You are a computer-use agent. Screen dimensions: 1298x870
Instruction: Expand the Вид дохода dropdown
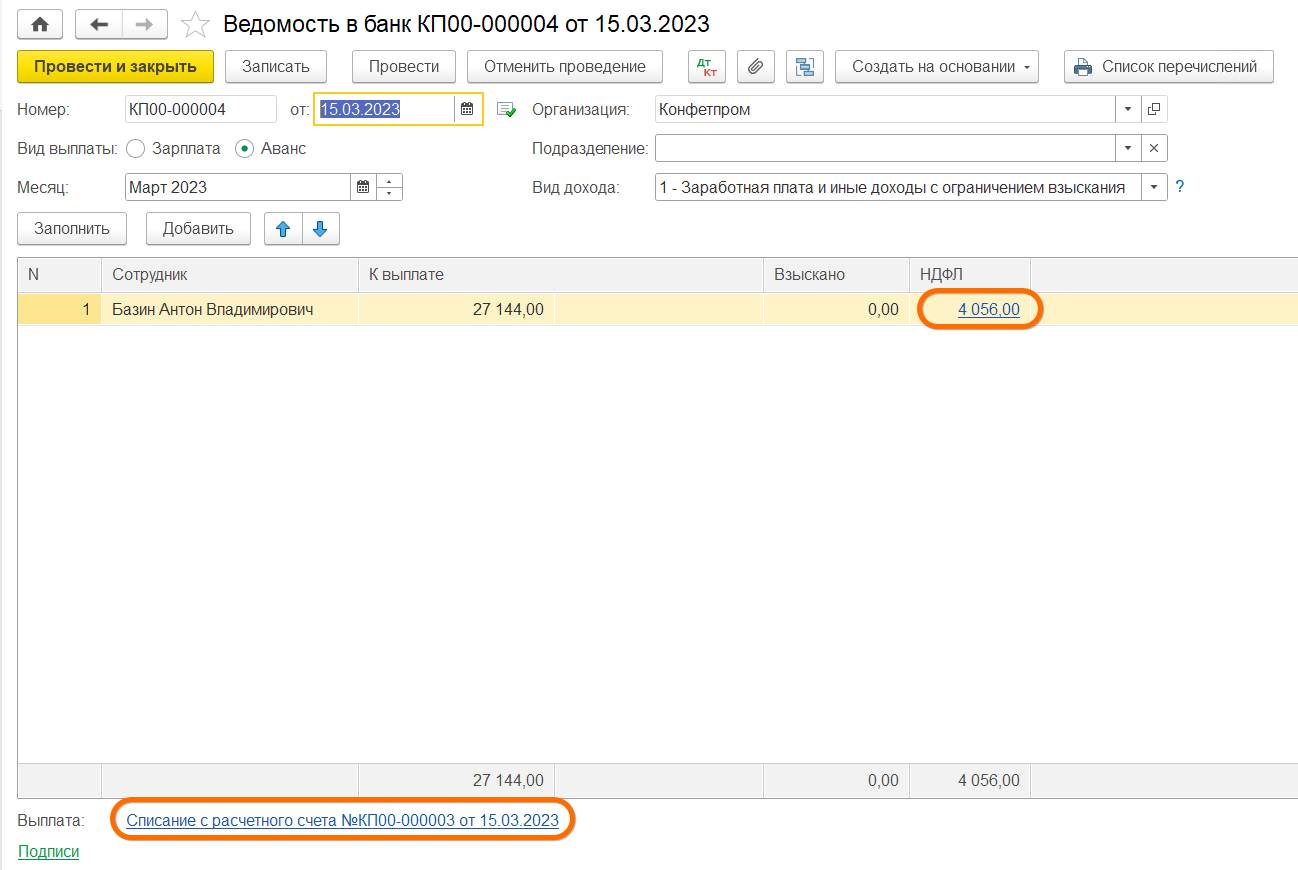pyautogui.click(x=1154, y=187)
